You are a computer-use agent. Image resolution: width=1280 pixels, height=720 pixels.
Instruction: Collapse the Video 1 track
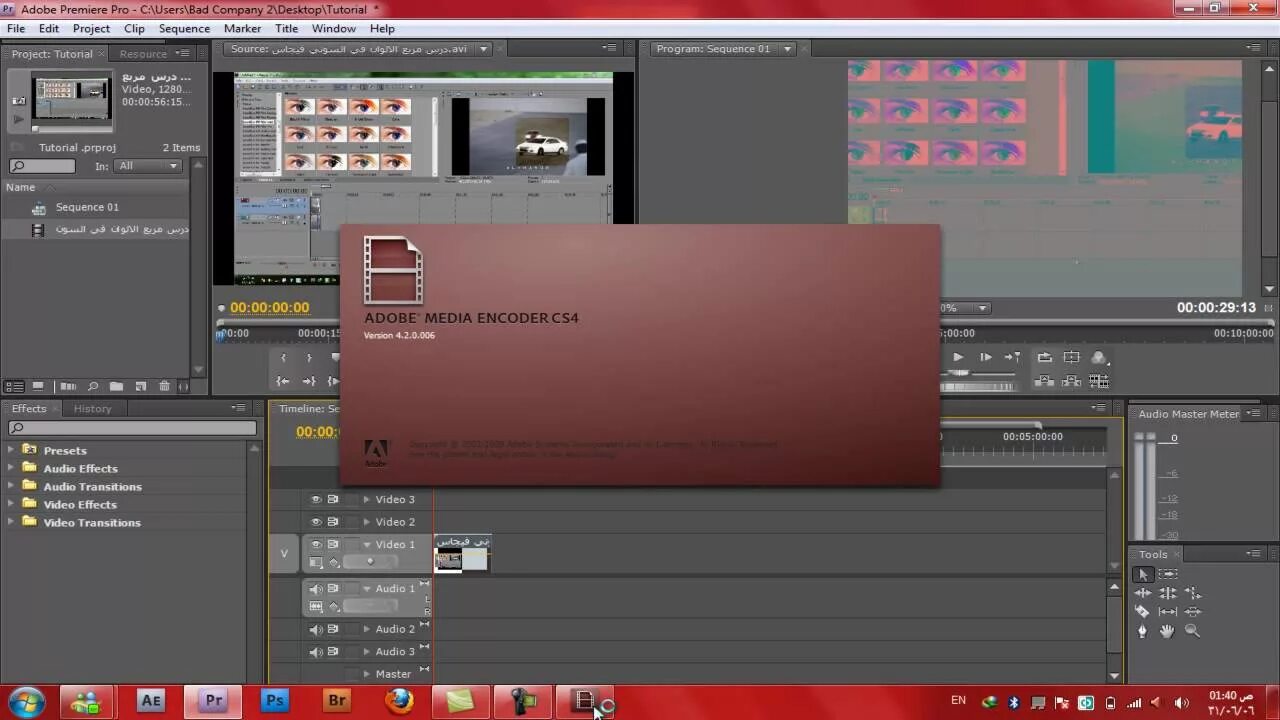[x=366, y=545]
